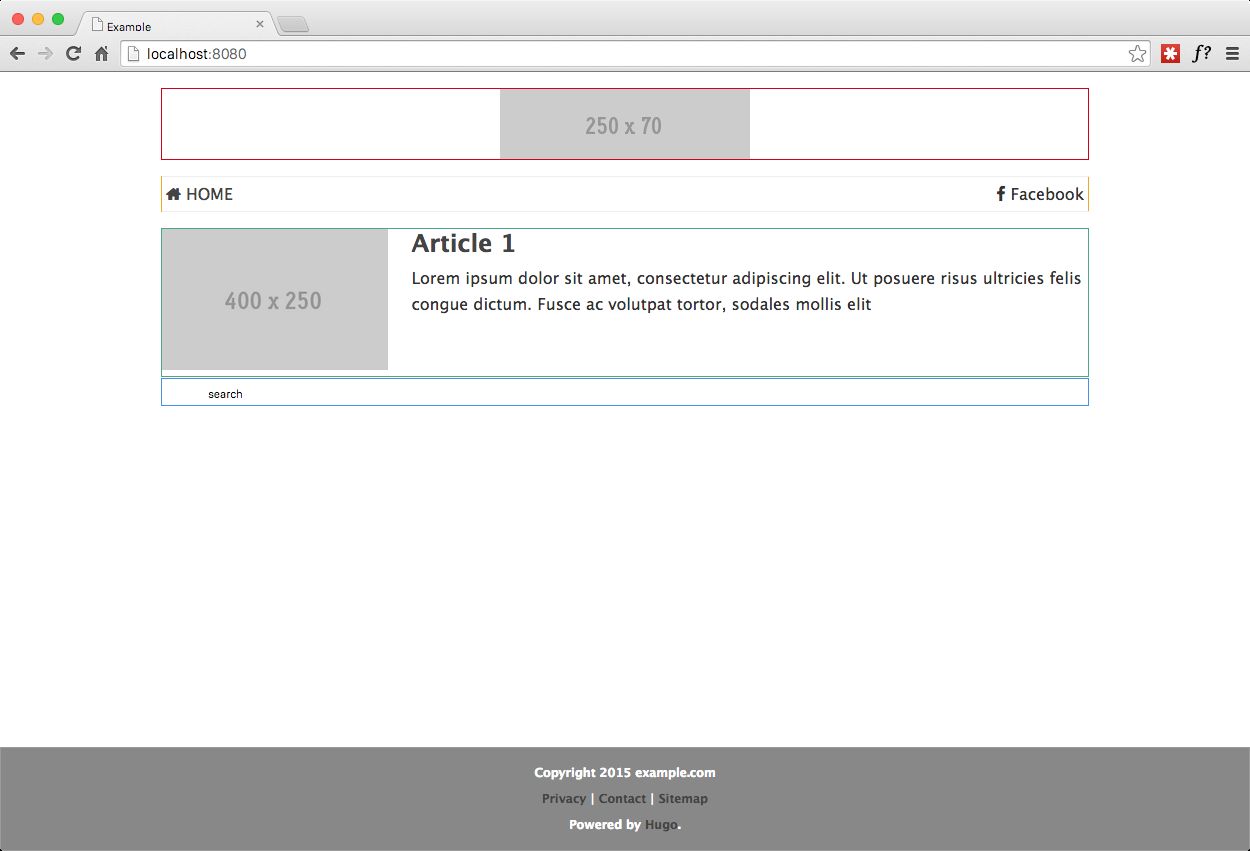Image resolution: width=1250 pixels, height=851 pixels.
Task: Open the browser home page icon
Action: tap(102, 54)
